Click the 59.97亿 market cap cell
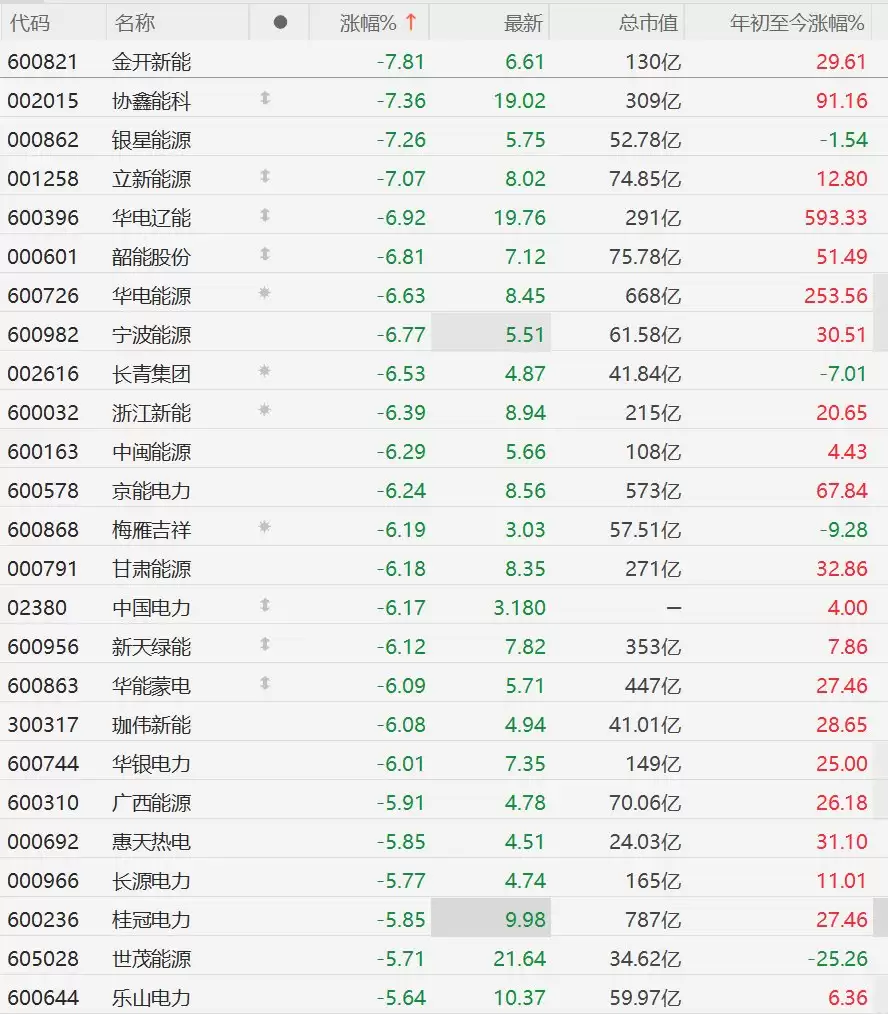Viewport: 888px width, 1014px height. click(645, 998)
